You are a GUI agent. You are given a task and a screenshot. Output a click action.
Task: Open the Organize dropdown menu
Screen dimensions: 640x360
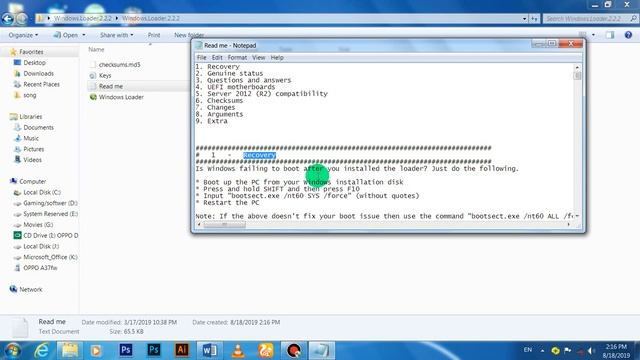point(23,35)
